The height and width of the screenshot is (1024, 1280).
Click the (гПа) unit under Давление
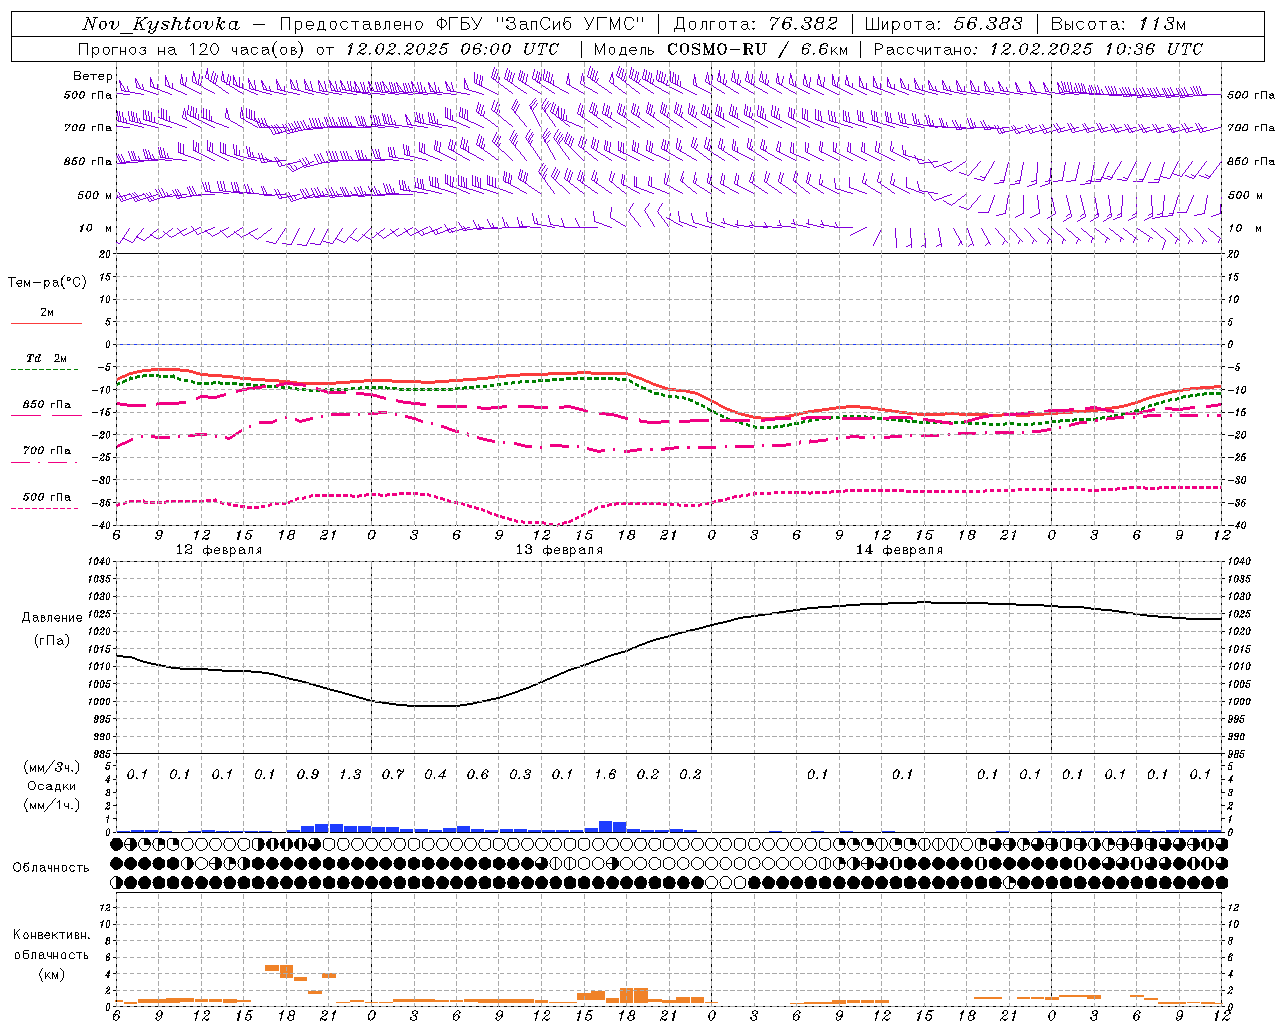pos(52,641)
